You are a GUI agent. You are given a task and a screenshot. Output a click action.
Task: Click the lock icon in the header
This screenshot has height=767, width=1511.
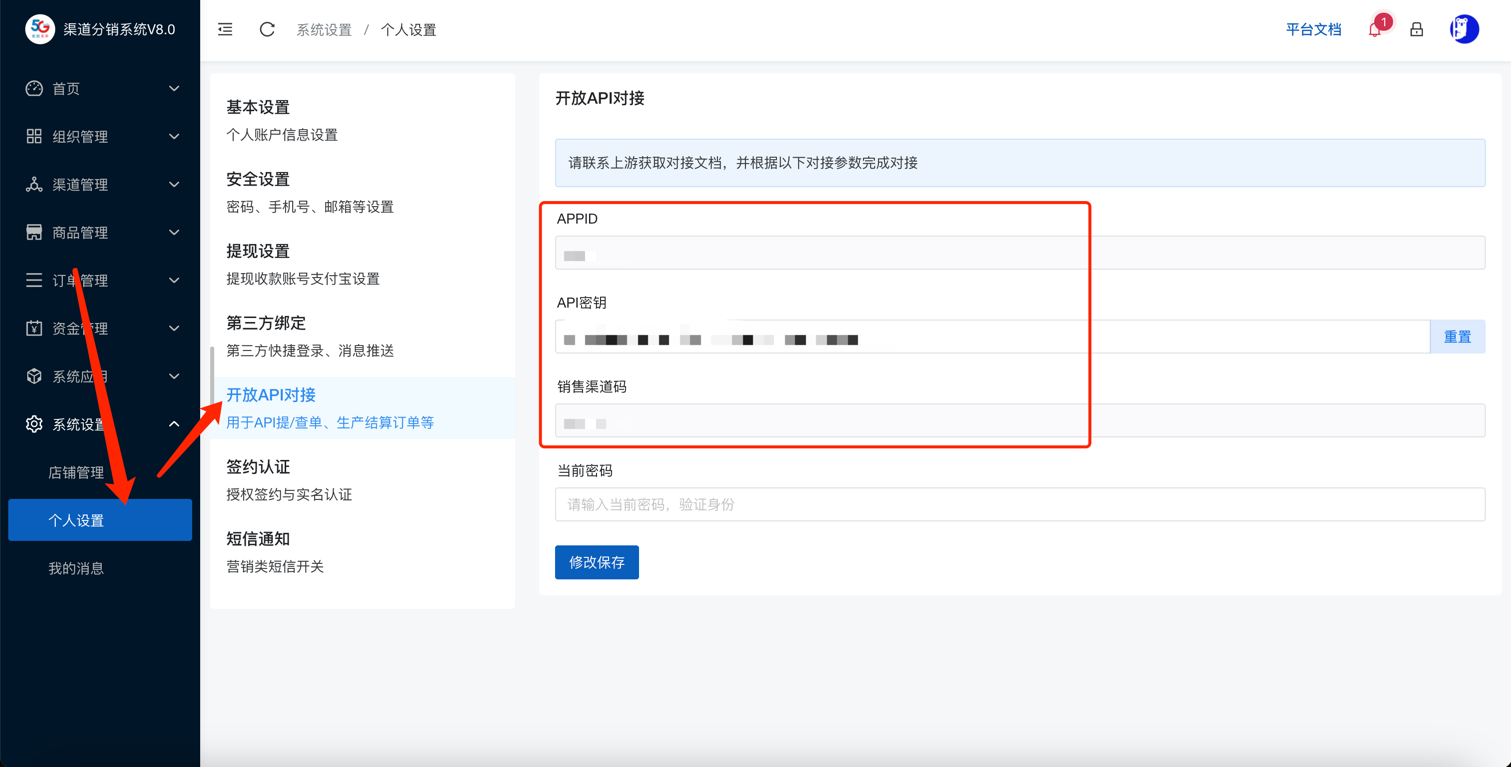click(1416, 29)
